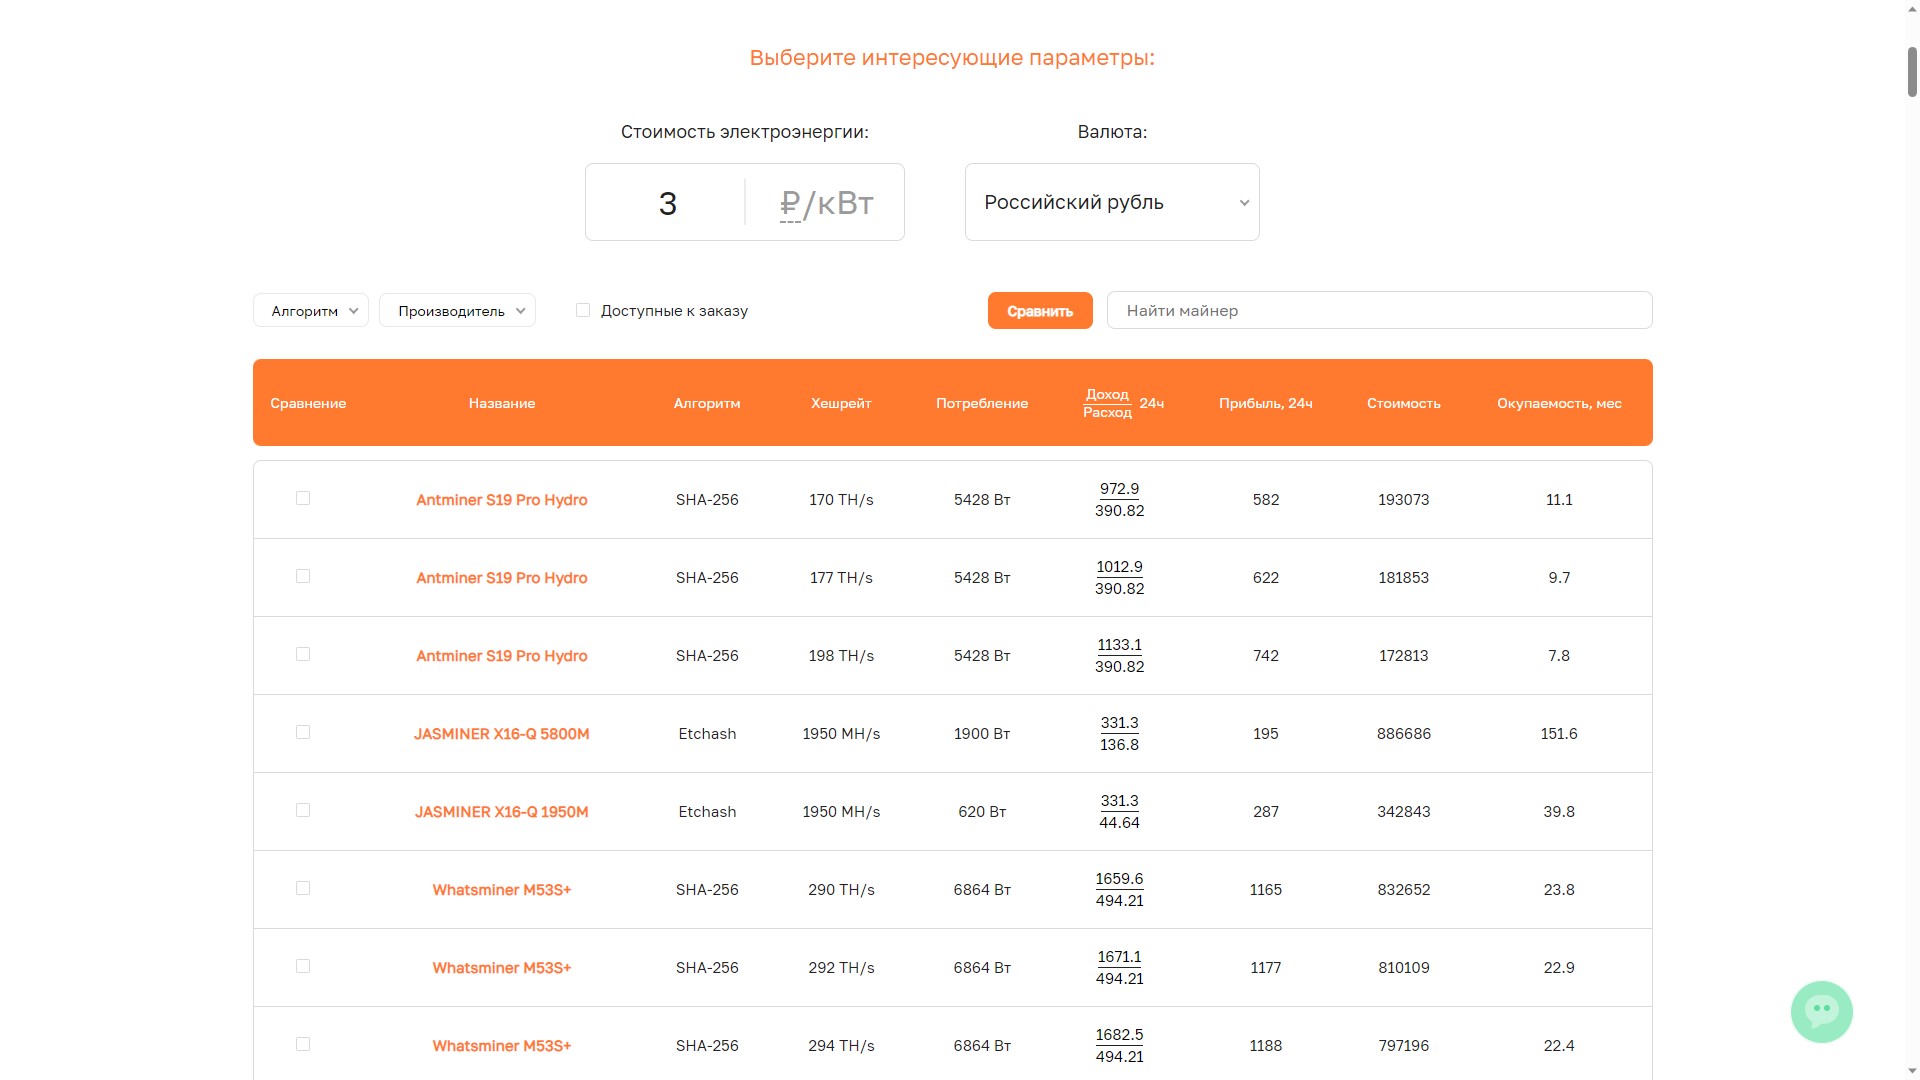Tick comparison checkbox for Whatsminer M53S+ 290 TH/s
The height and width of the screenshot is (1080, 1920).
(x=303, y=888)
